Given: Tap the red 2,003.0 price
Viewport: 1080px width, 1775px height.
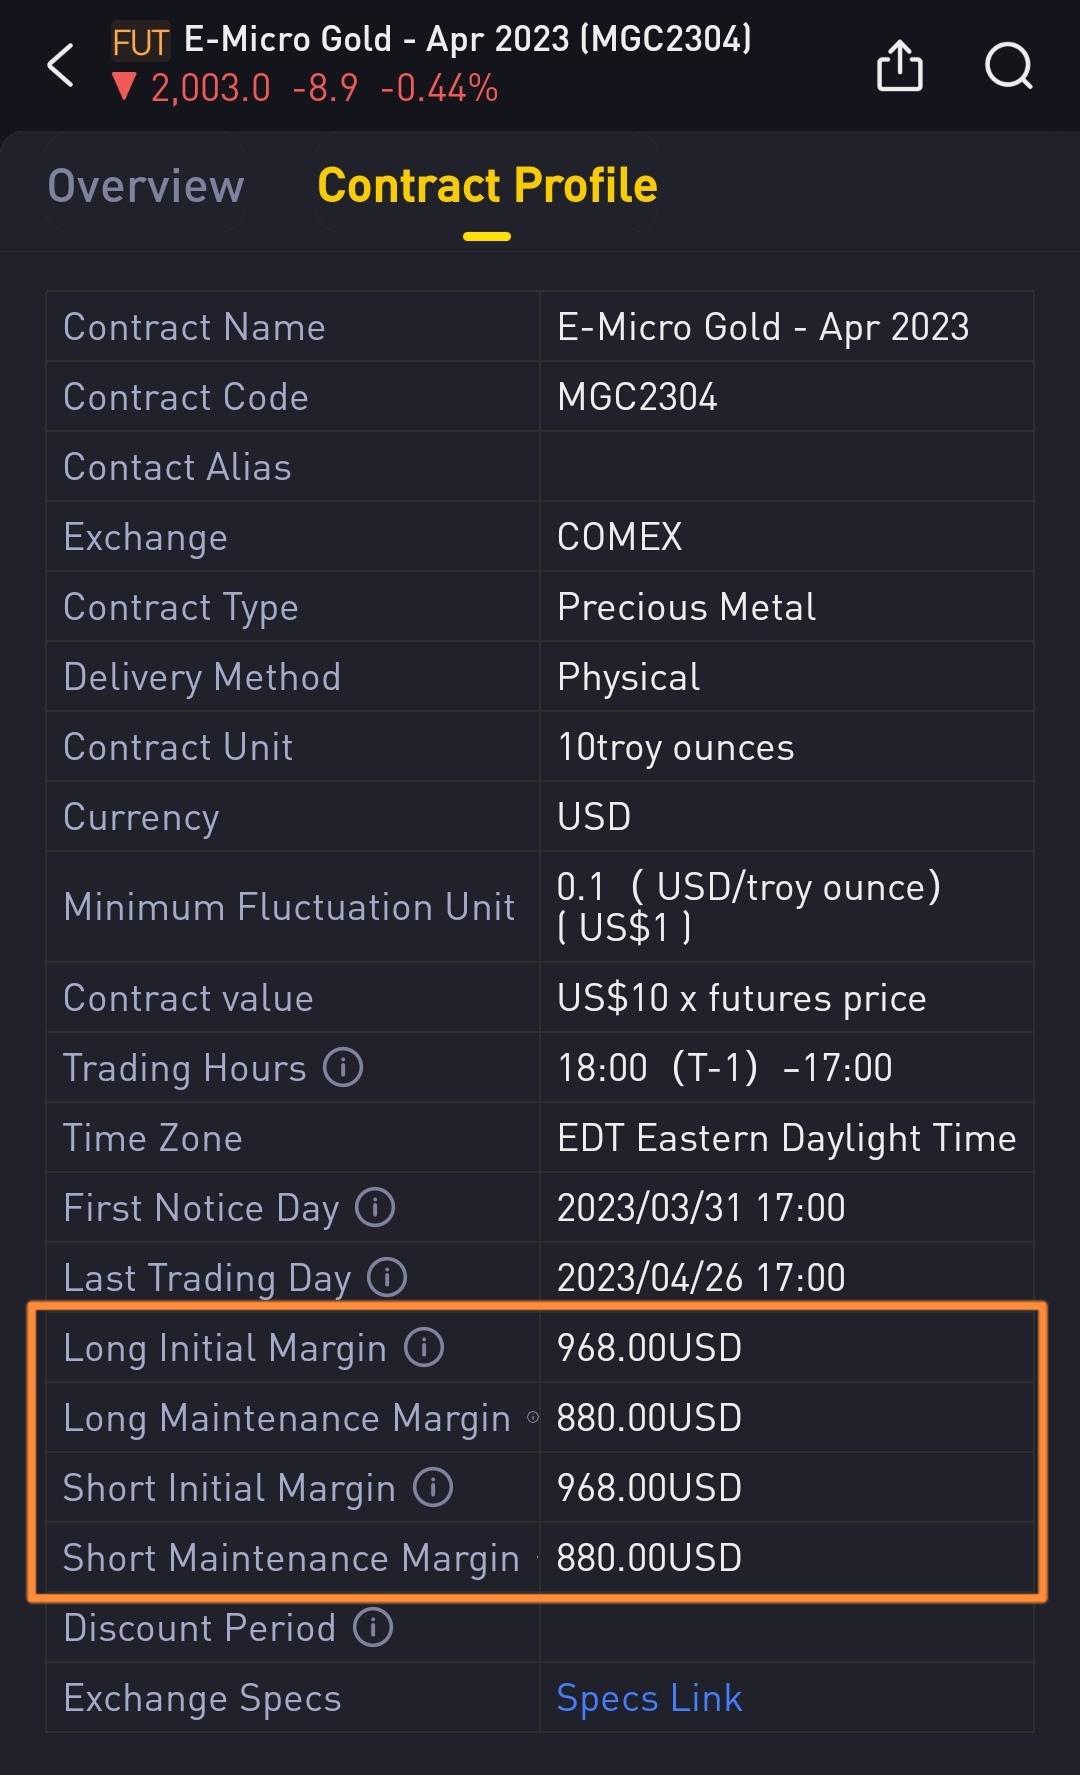Looking at the screenshot, I should pyautogui.click(x=210, y=89).
